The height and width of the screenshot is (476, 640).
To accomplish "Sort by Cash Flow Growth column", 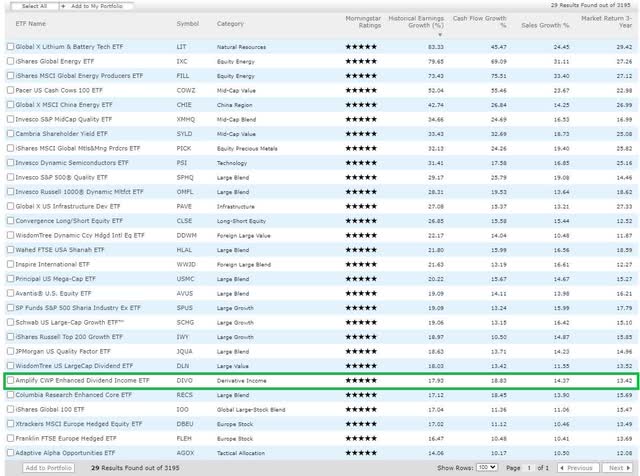I will click(480, 22).
